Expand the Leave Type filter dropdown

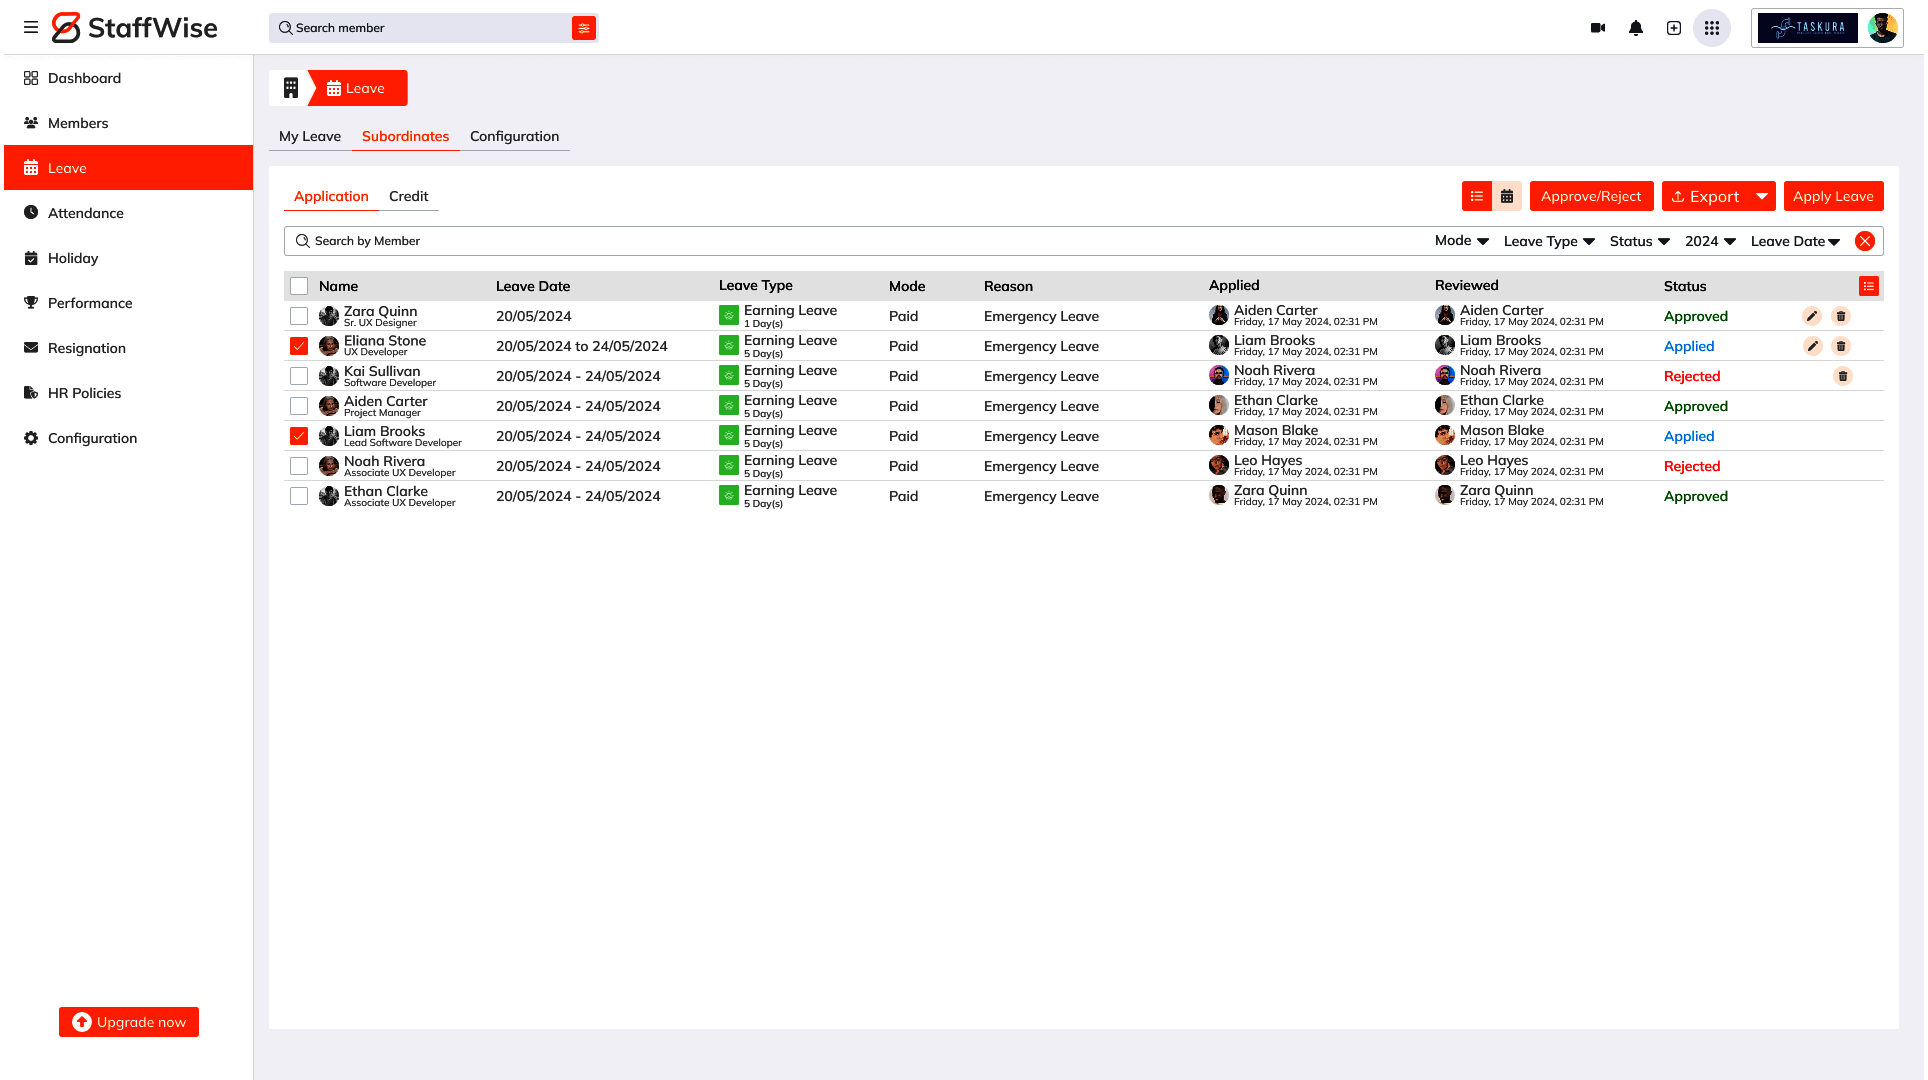click(1549, 241)
